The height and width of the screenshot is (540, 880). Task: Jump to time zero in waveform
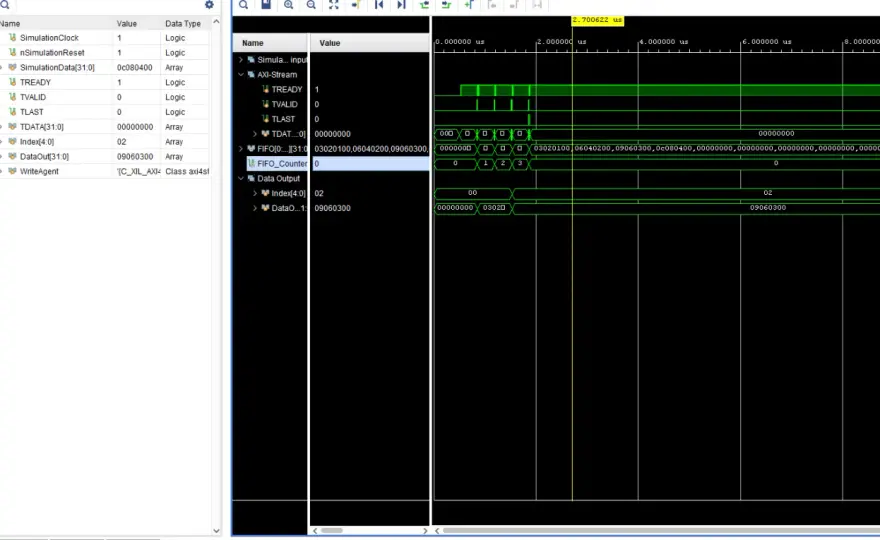(x=379, y=4)
